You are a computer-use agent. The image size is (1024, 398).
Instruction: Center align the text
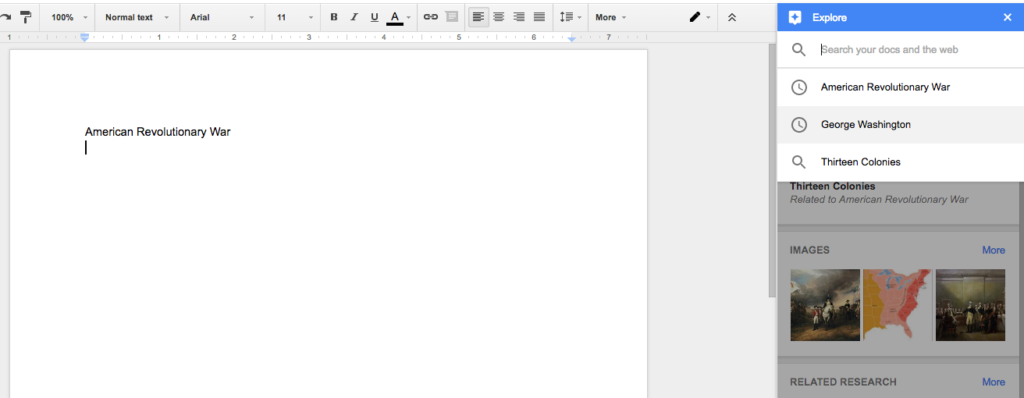(499, 17)
